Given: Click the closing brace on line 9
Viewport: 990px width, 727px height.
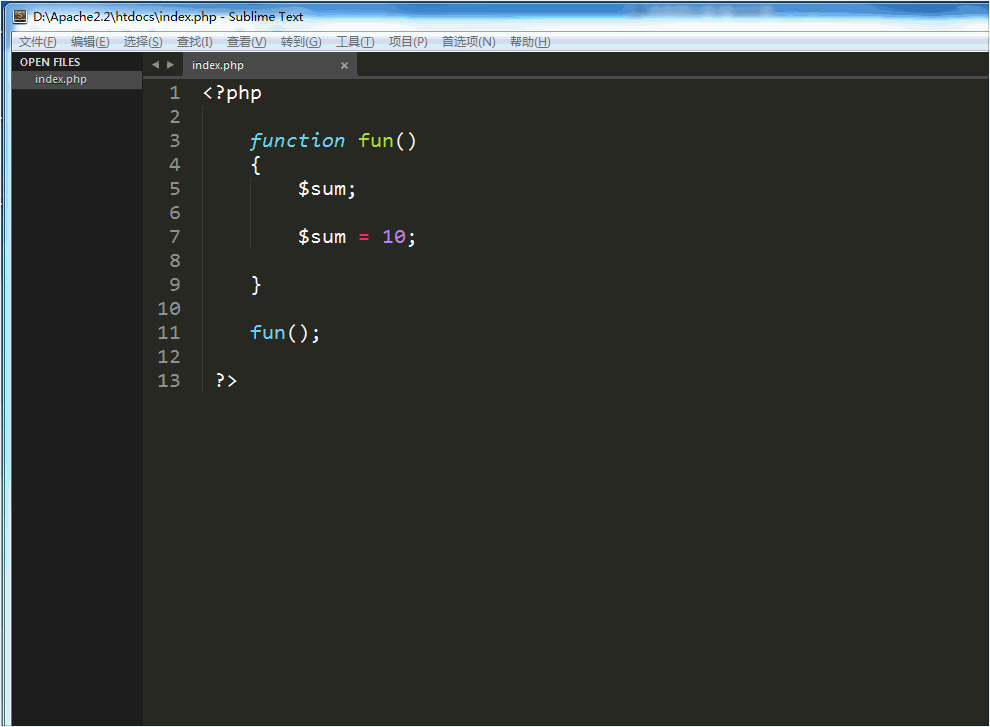Looking at the screenshot, I should pyautogui.click(x=256, y=285).
